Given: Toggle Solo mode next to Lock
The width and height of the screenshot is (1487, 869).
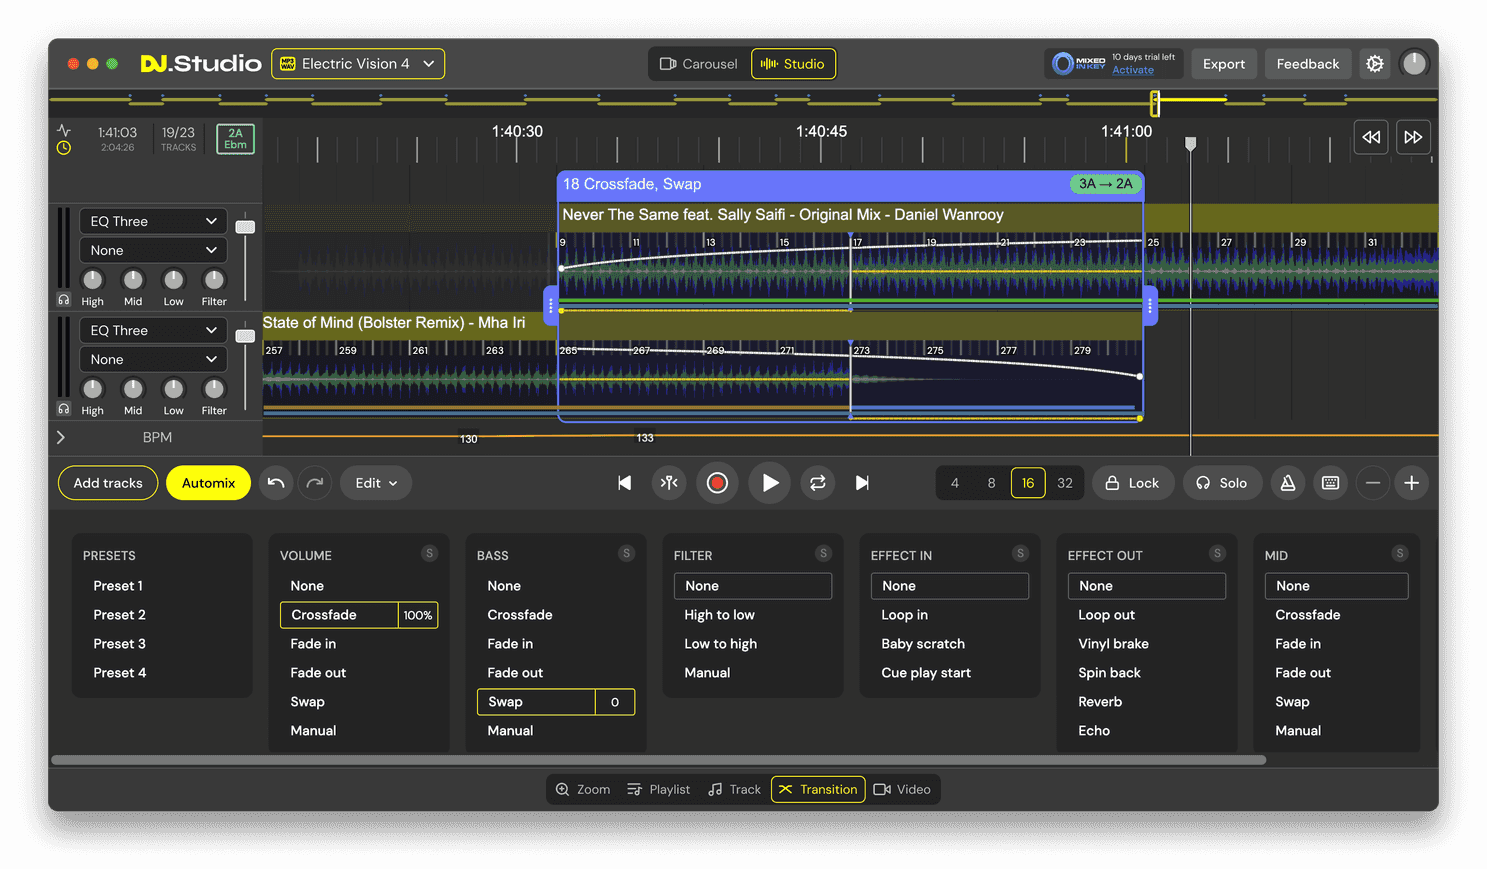Looking at the screenshot, I should 1222,483.
